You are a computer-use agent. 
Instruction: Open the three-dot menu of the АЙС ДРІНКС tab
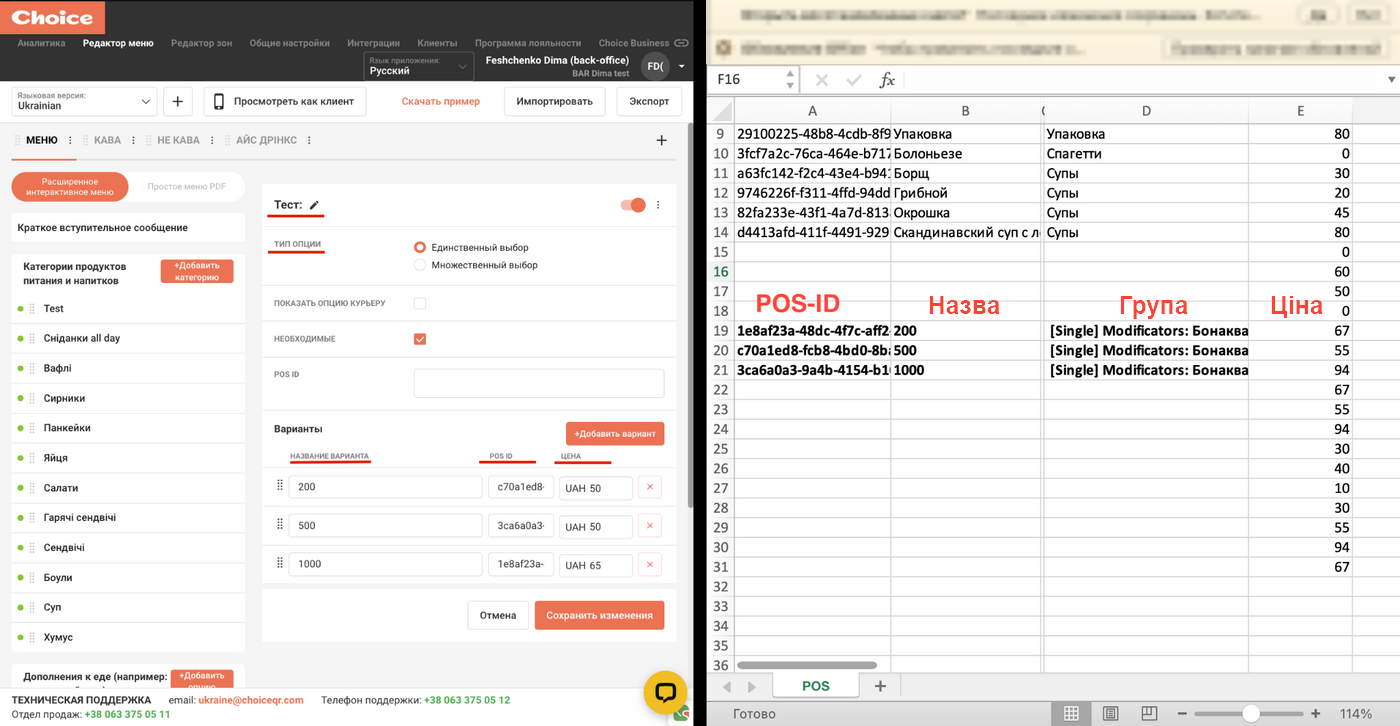pos(309,141)
